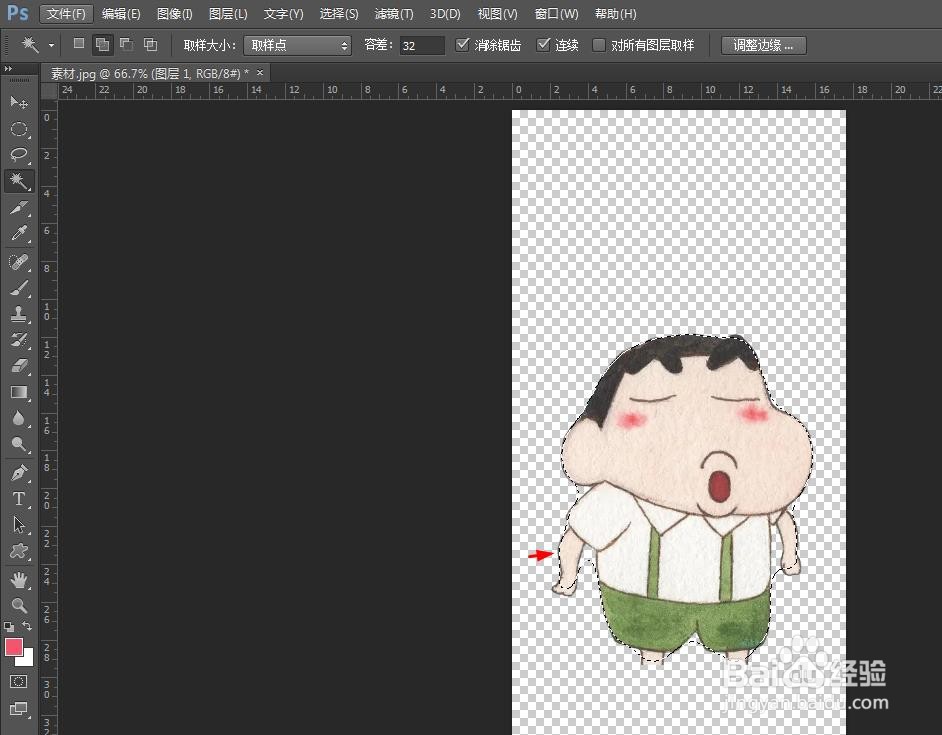Toggle the 连续 contiguous checkbox

pyautogui.click(x=543, y=44)
